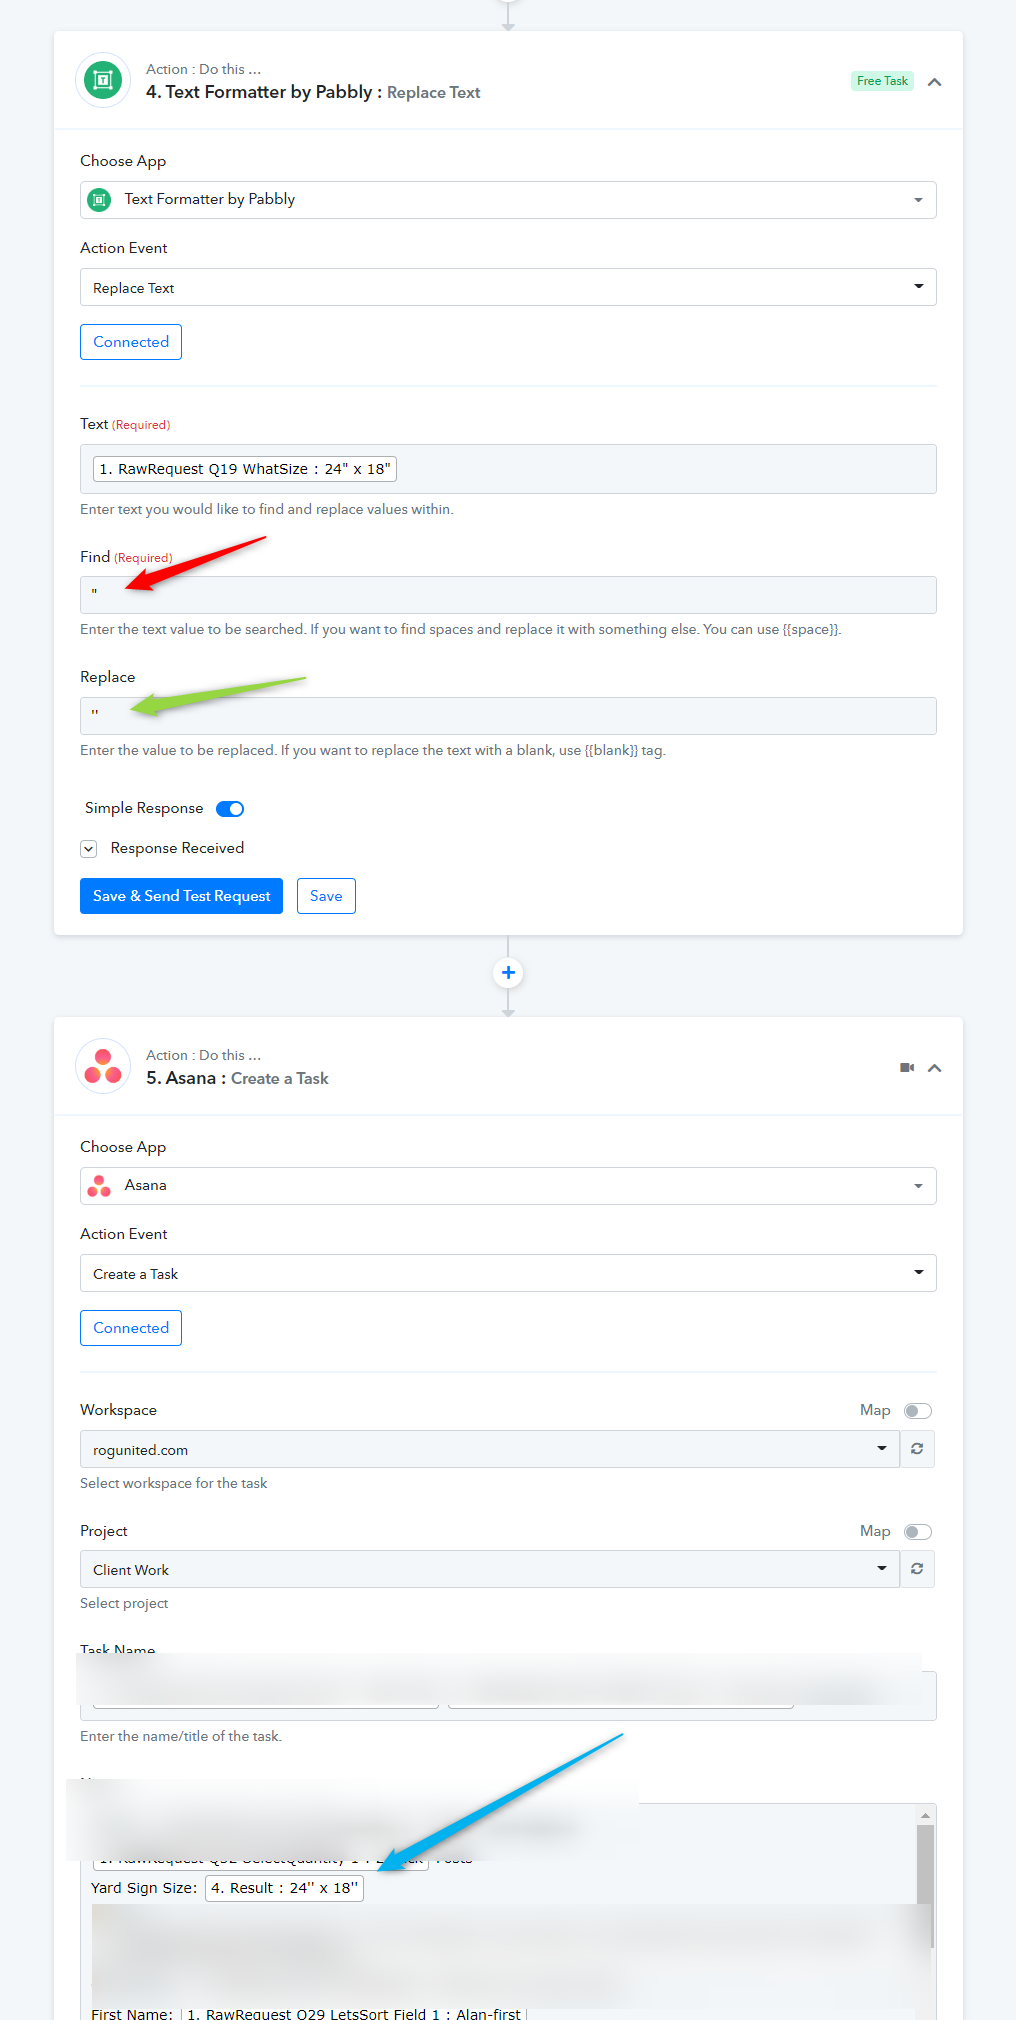Open the Client Work project dropdown
1016x2020 pixels.
[490, 1569]
